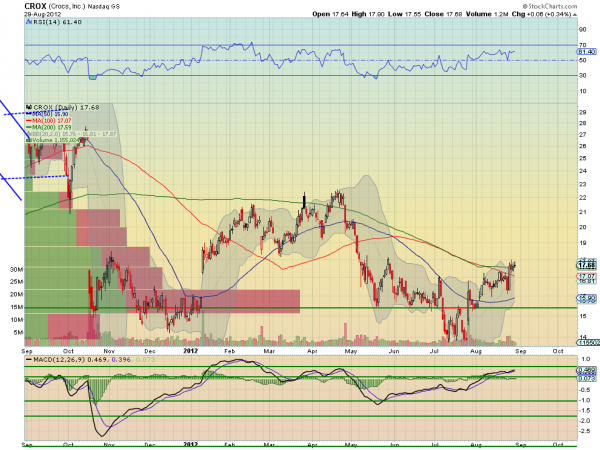Image resolution: width=600 pixels, height=450 pixels.
Task: Click the 22 price axis label
Action: pos(582,197)
